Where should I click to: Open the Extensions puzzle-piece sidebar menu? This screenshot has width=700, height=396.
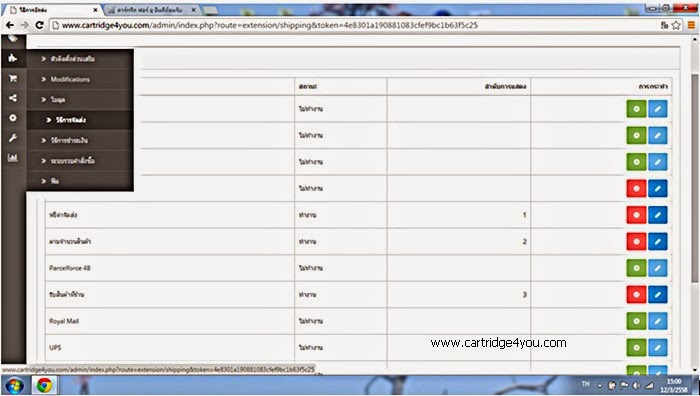tap(12, 58)
